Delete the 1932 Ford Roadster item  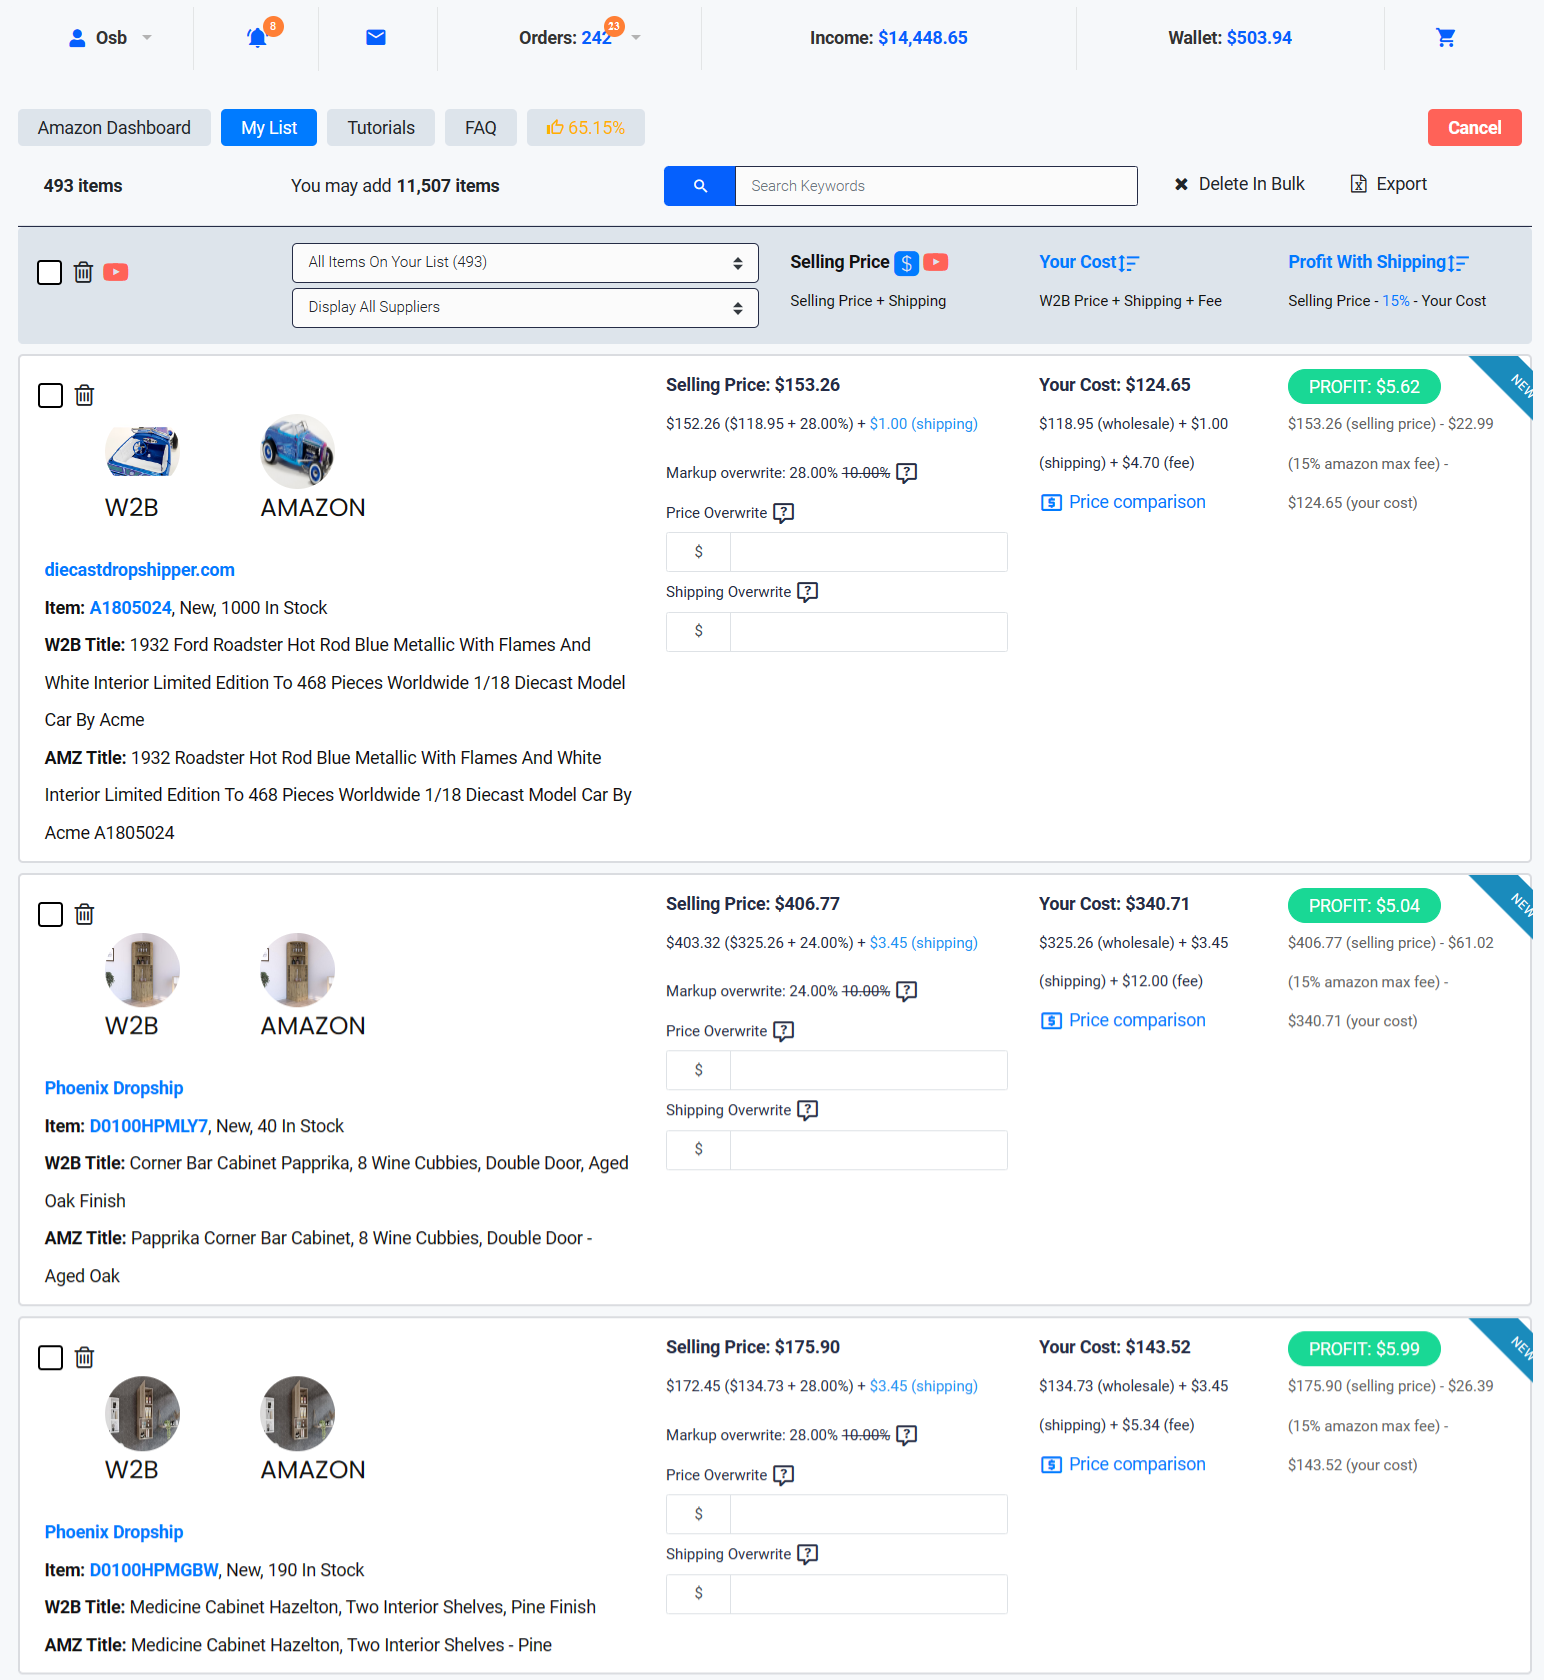point(85,395)
